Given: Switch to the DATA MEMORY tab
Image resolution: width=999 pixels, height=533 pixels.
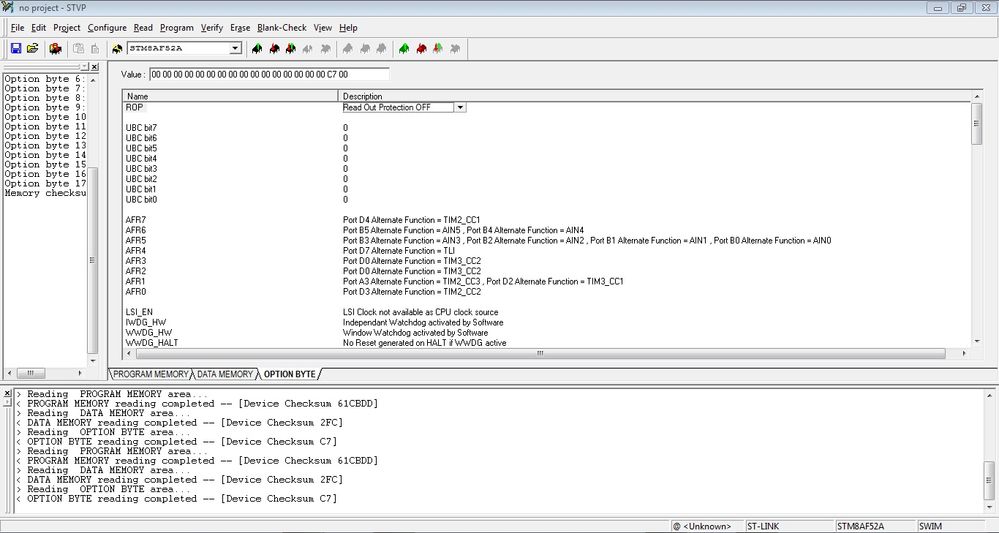Looking at the screenshot, I should (225, 374).
